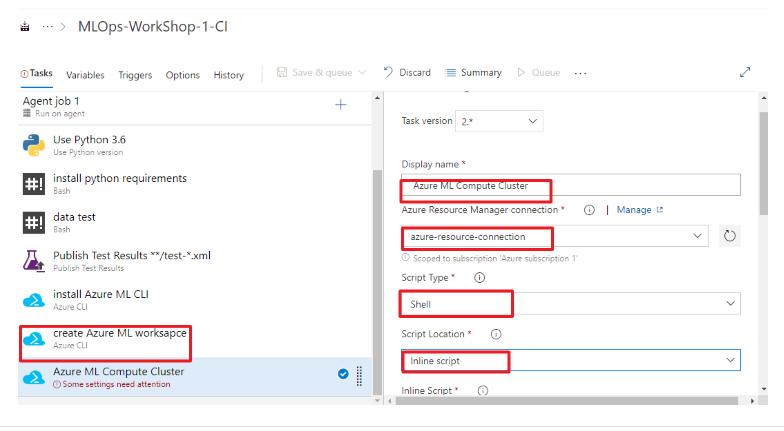The image size is (784, 431).
Task: Click the settings panel scroll down arrow
Action: tap(764, 389)
